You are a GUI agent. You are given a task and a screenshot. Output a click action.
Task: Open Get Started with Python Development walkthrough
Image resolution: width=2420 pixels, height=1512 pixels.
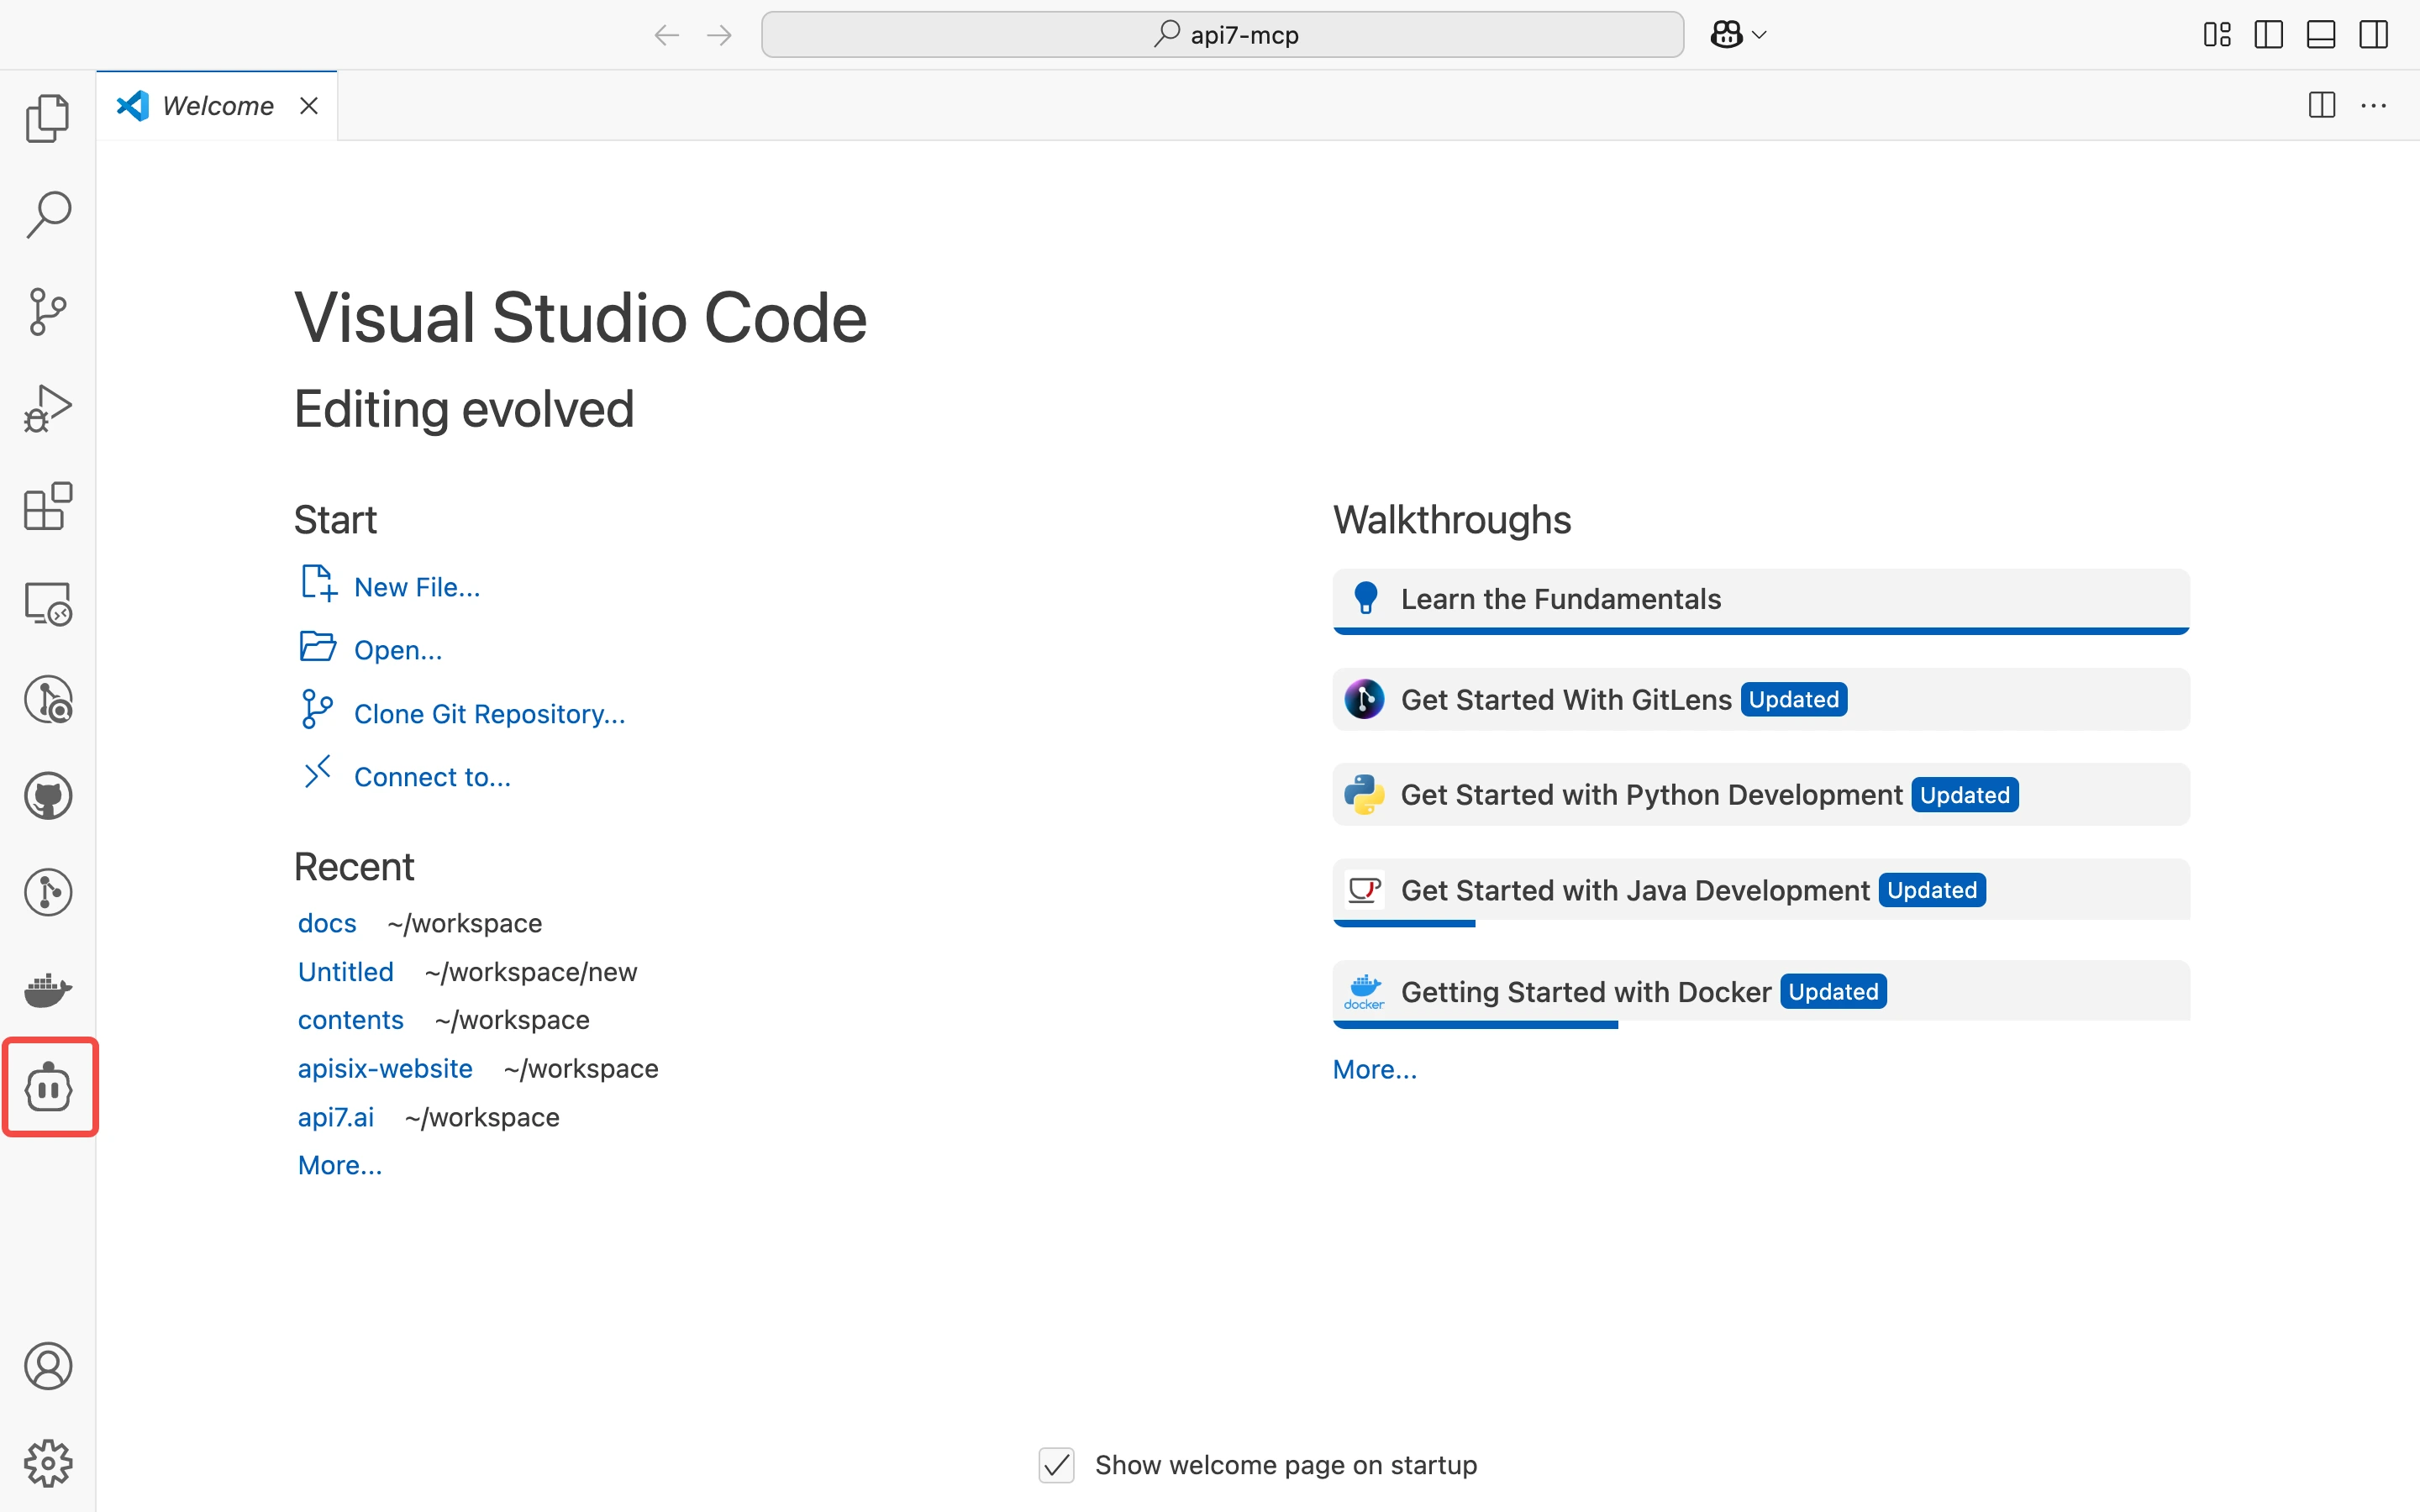1761,794
